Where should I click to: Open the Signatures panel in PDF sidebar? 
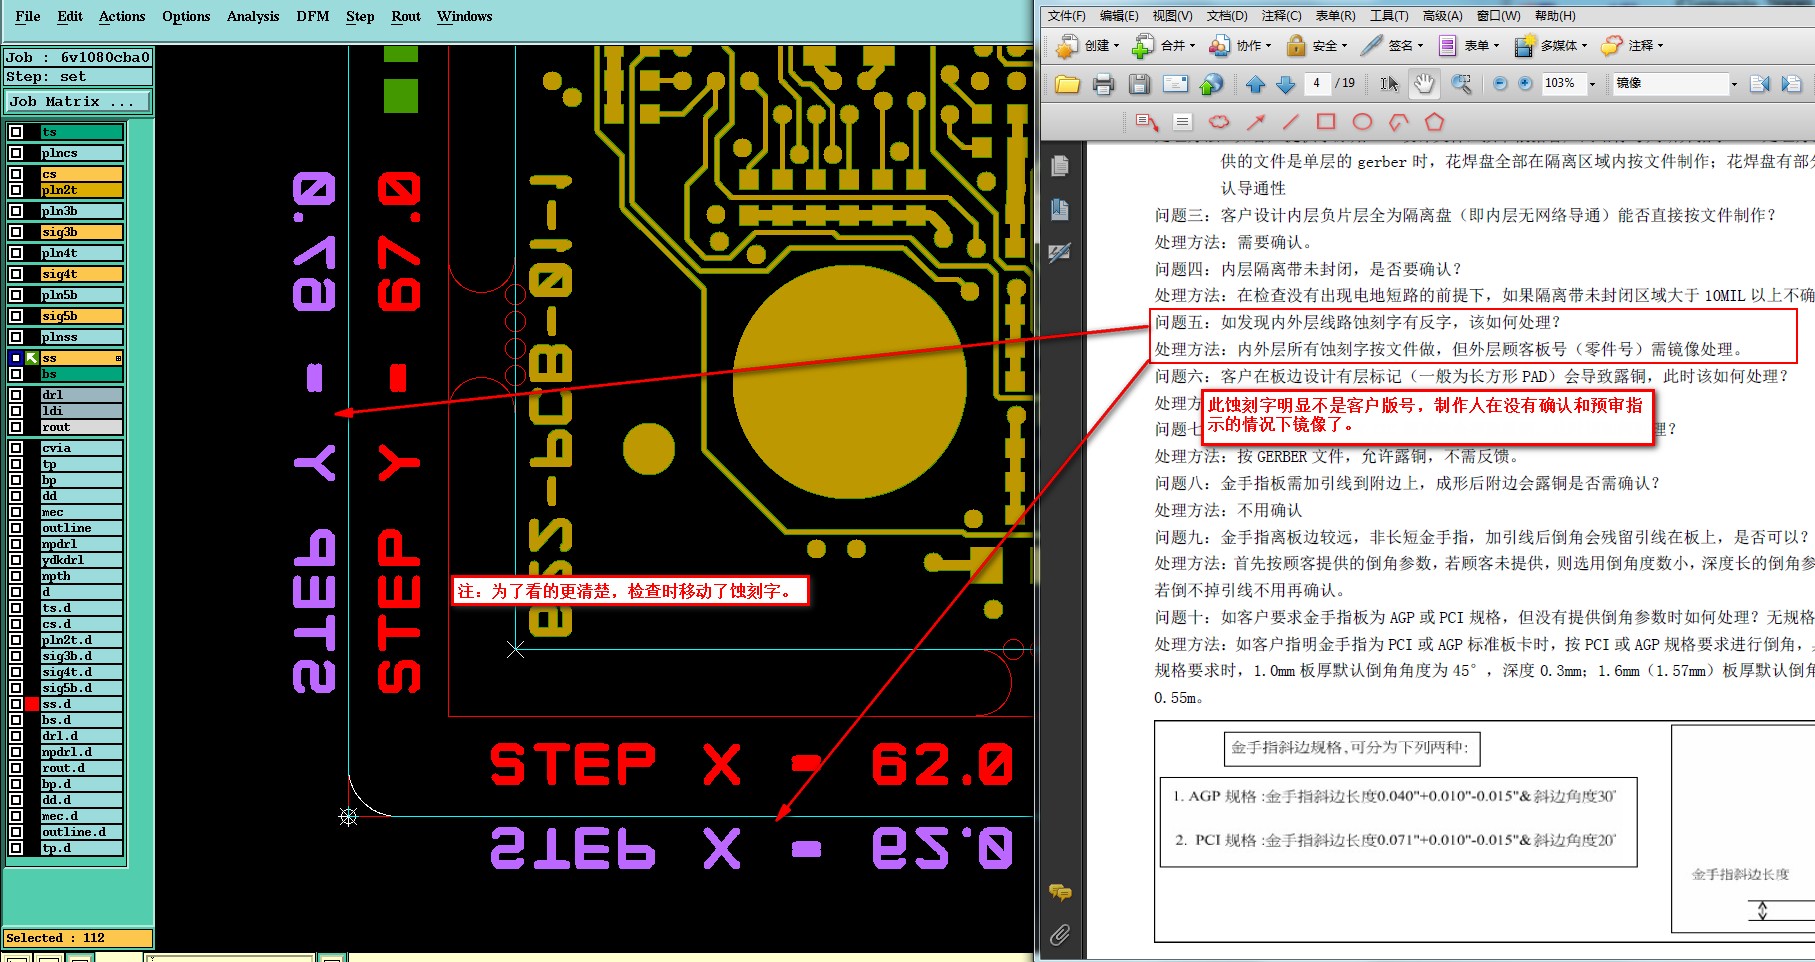1060,253
